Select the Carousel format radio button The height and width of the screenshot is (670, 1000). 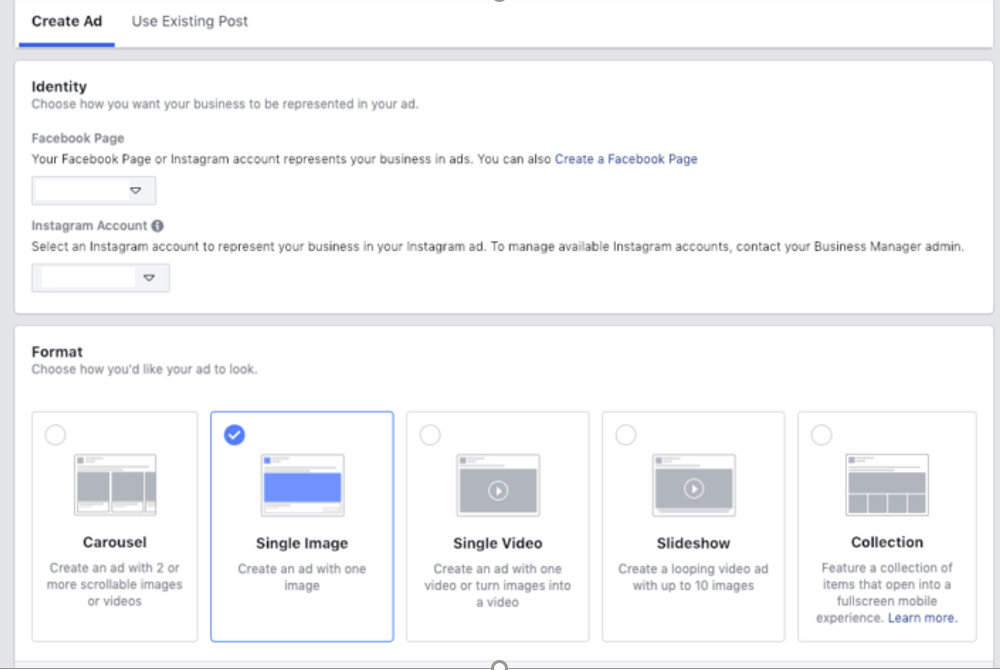coord(55,434)
